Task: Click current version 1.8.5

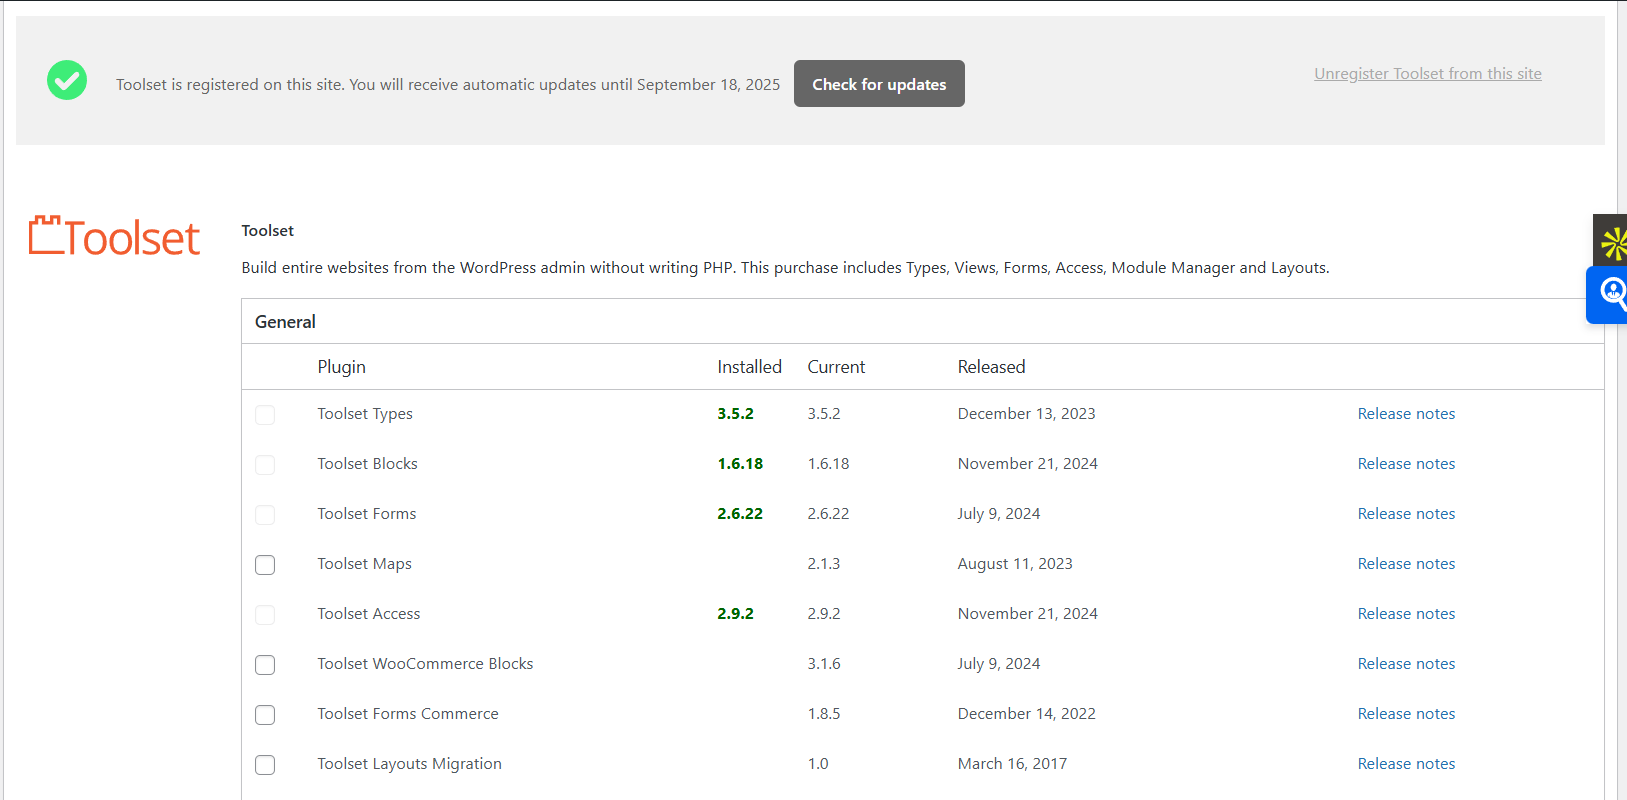Action: [824, 714]
